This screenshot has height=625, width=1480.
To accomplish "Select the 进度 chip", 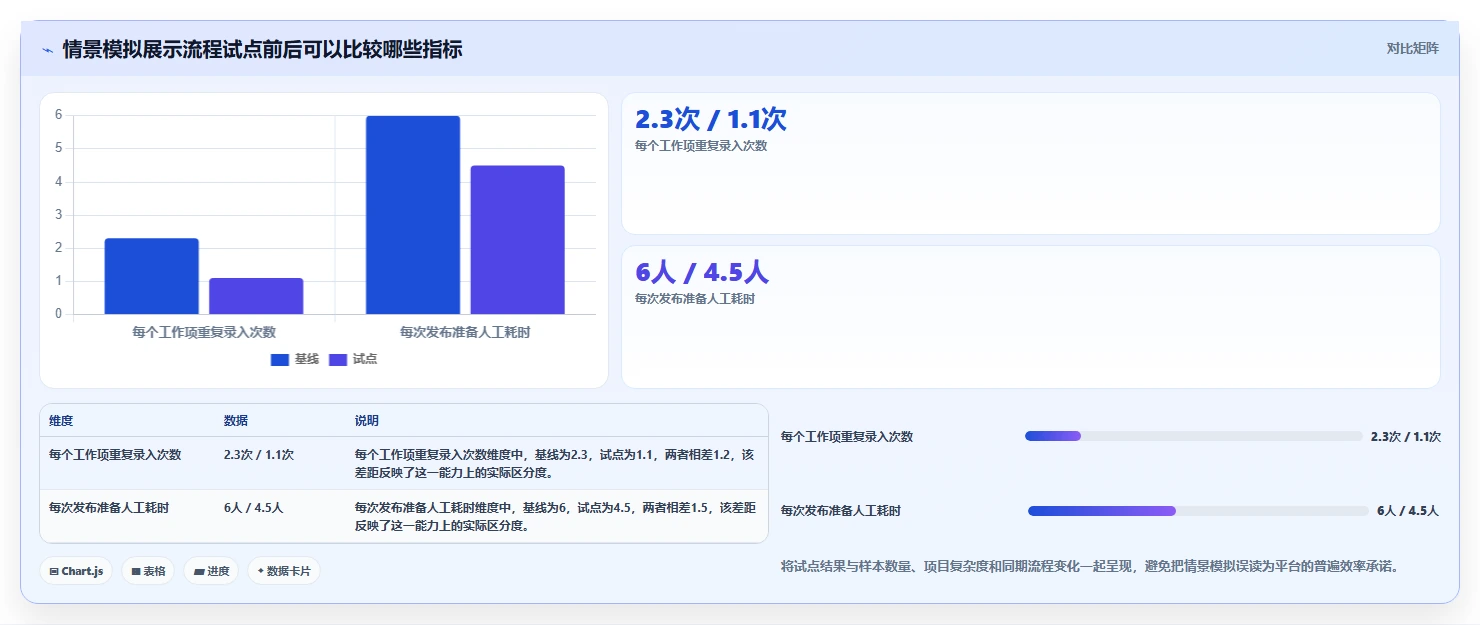I will [211, 571].
